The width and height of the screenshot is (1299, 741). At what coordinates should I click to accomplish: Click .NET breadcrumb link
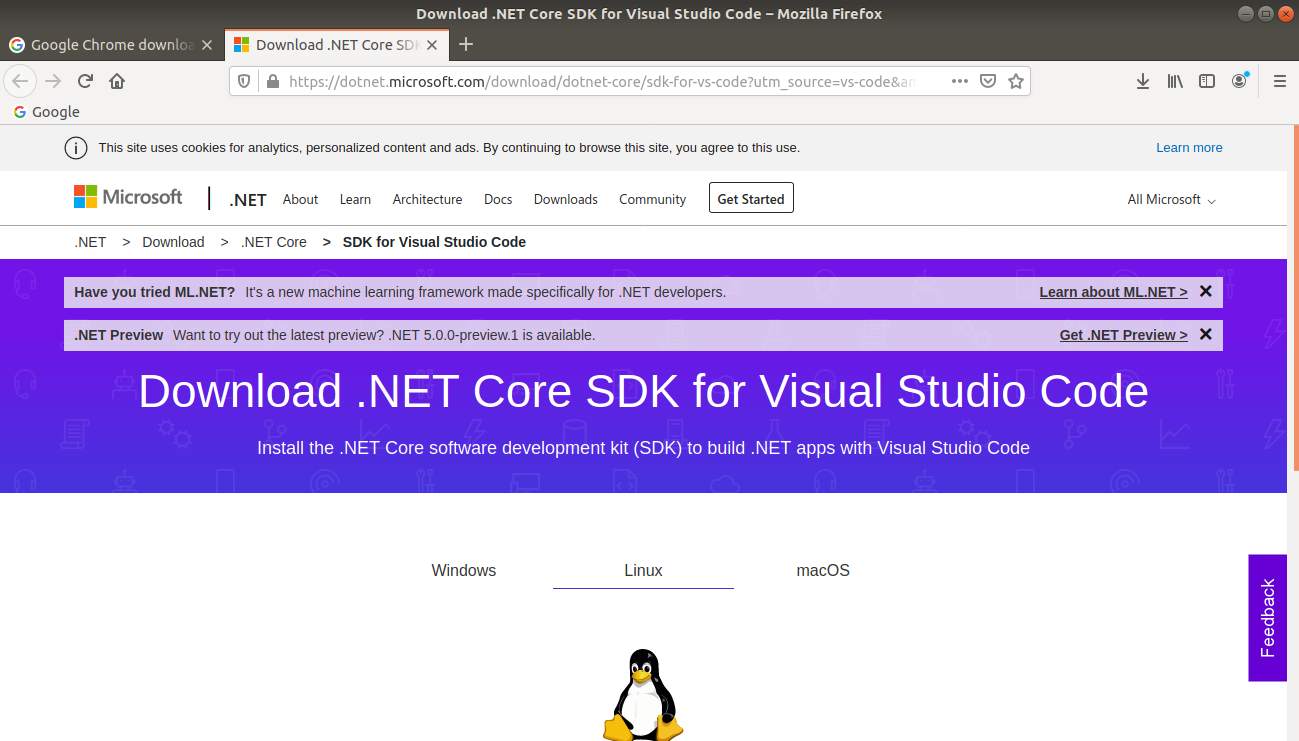[x=90, y=242]
